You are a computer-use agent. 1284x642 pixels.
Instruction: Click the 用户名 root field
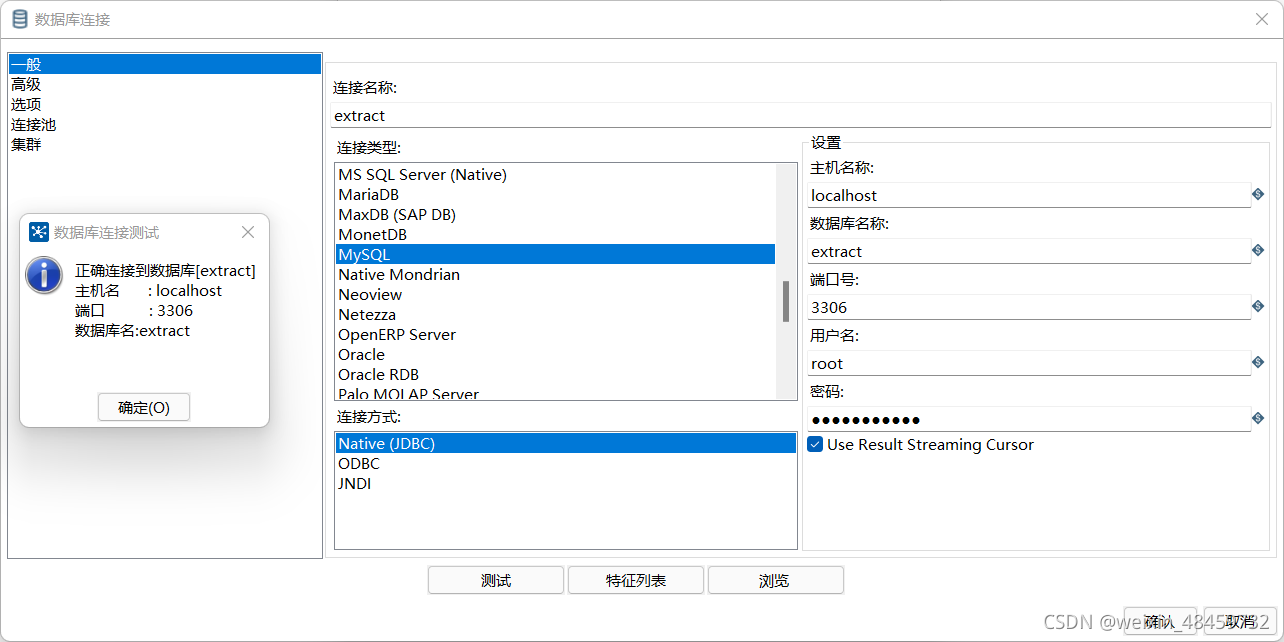pos(1029,363)
